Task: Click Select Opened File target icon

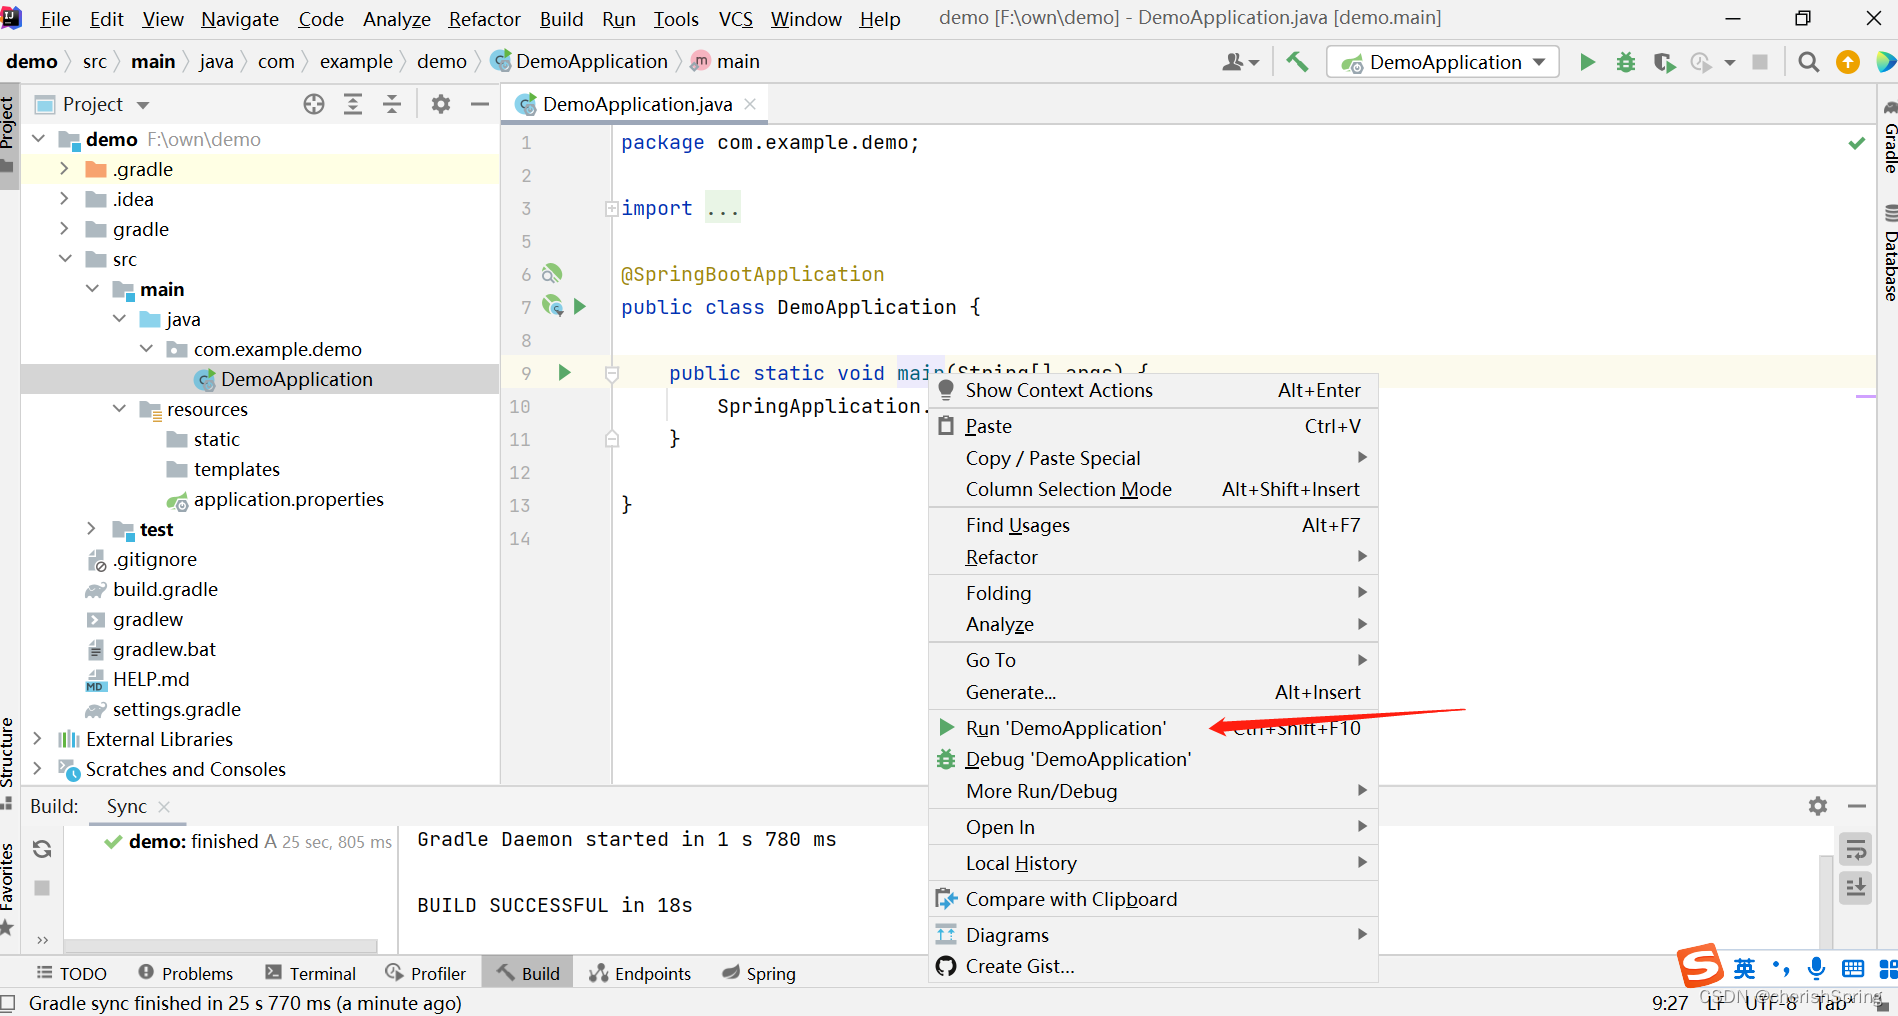Action: click(314, 104)
